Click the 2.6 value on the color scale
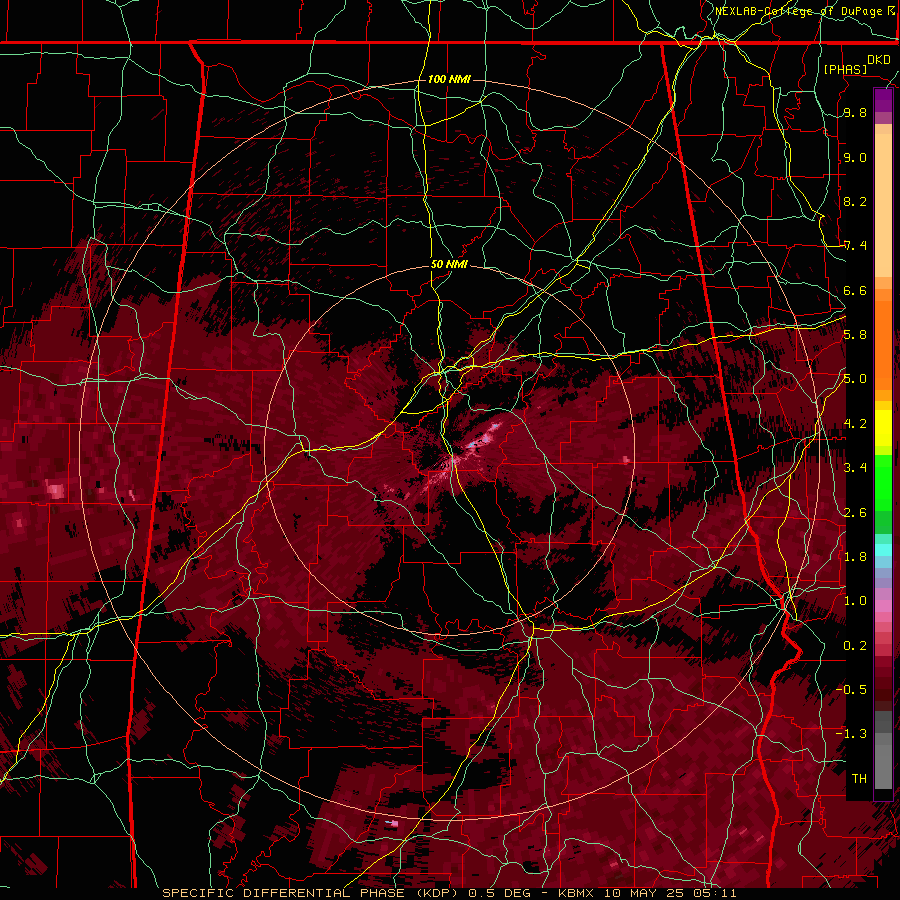Viewport: 900px width, 900px height. pyautogui.click(x=855, y=512)
